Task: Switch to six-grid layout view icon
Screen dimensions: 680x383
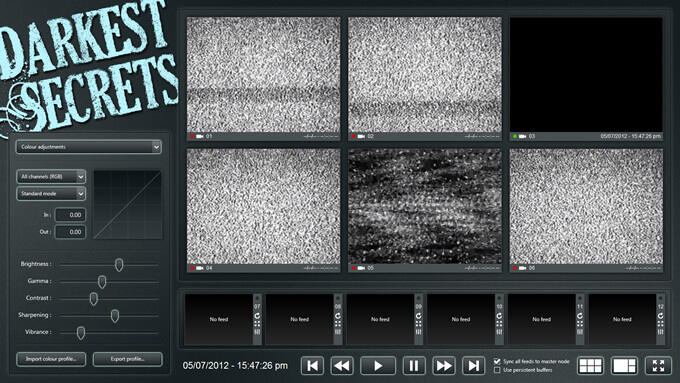Action: [590, 366]
